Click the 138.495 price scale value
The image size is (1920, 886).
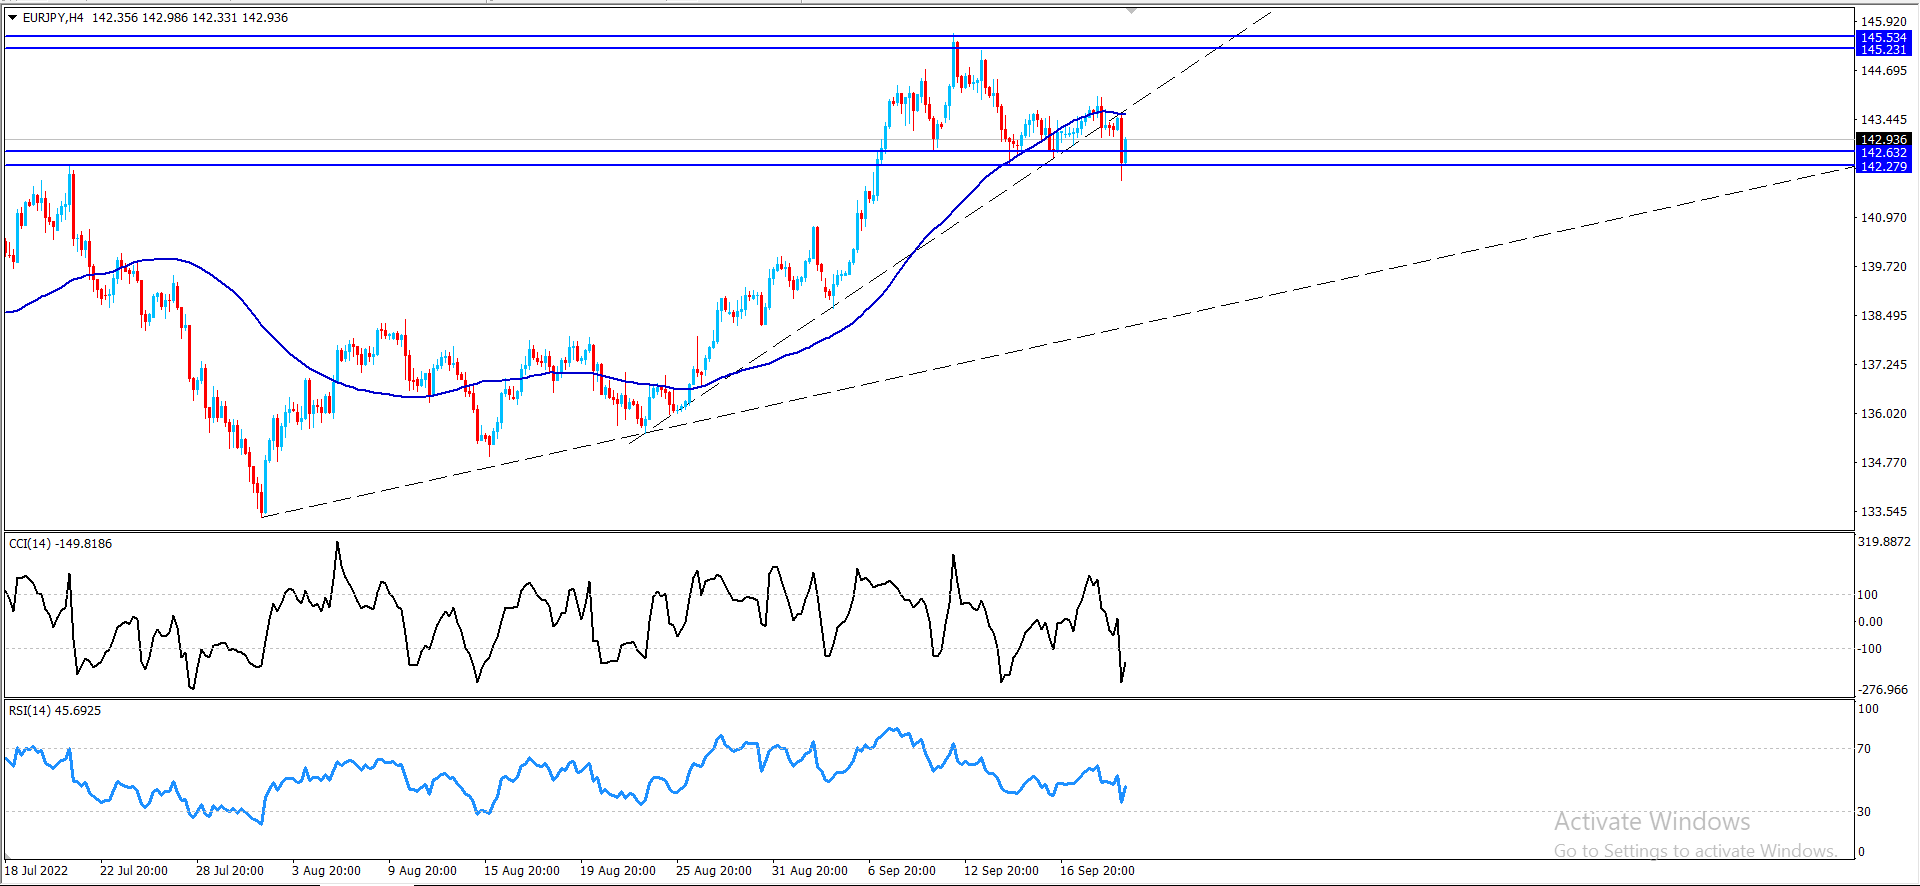[1883, 316]
